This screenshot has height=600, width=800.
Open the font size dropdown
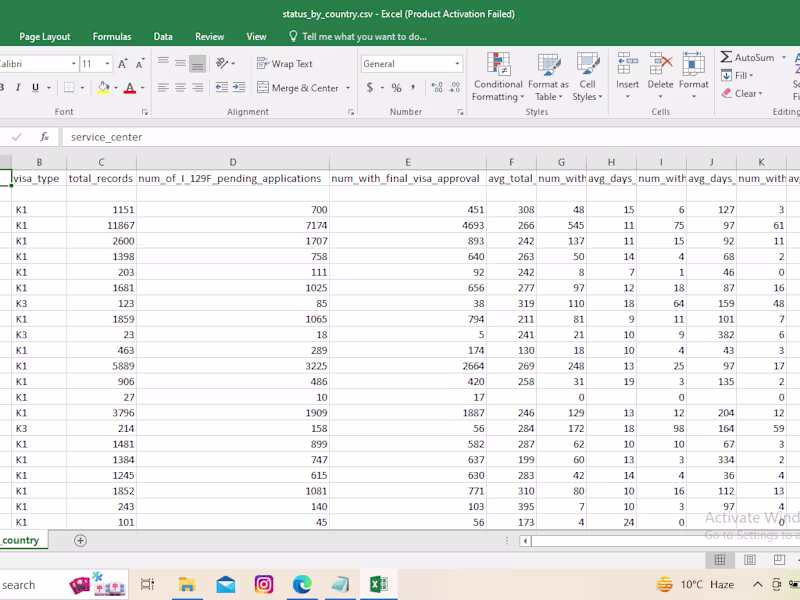(107, 64)
